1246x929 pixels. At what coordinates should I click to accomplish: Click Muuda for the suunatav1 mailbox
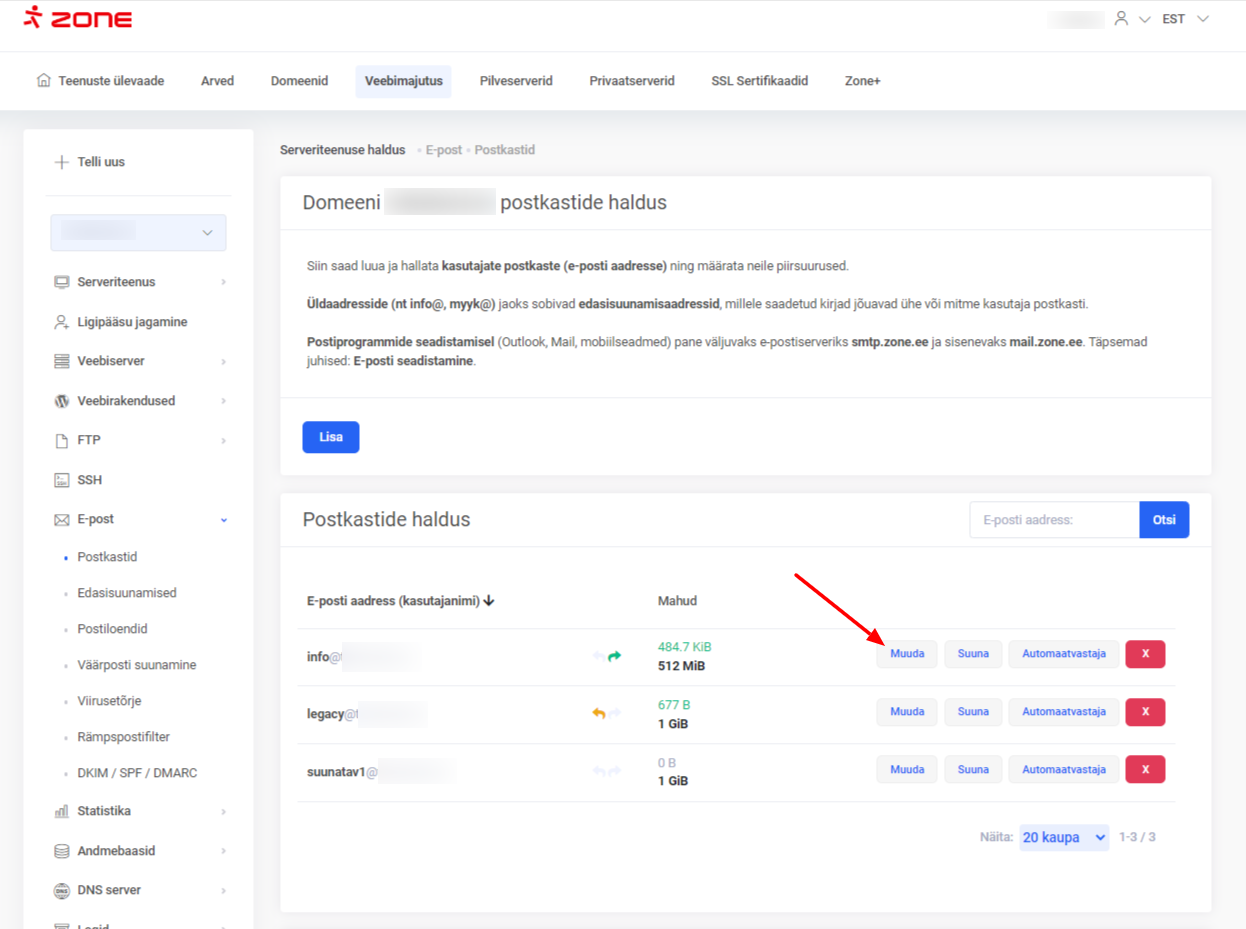907,770
